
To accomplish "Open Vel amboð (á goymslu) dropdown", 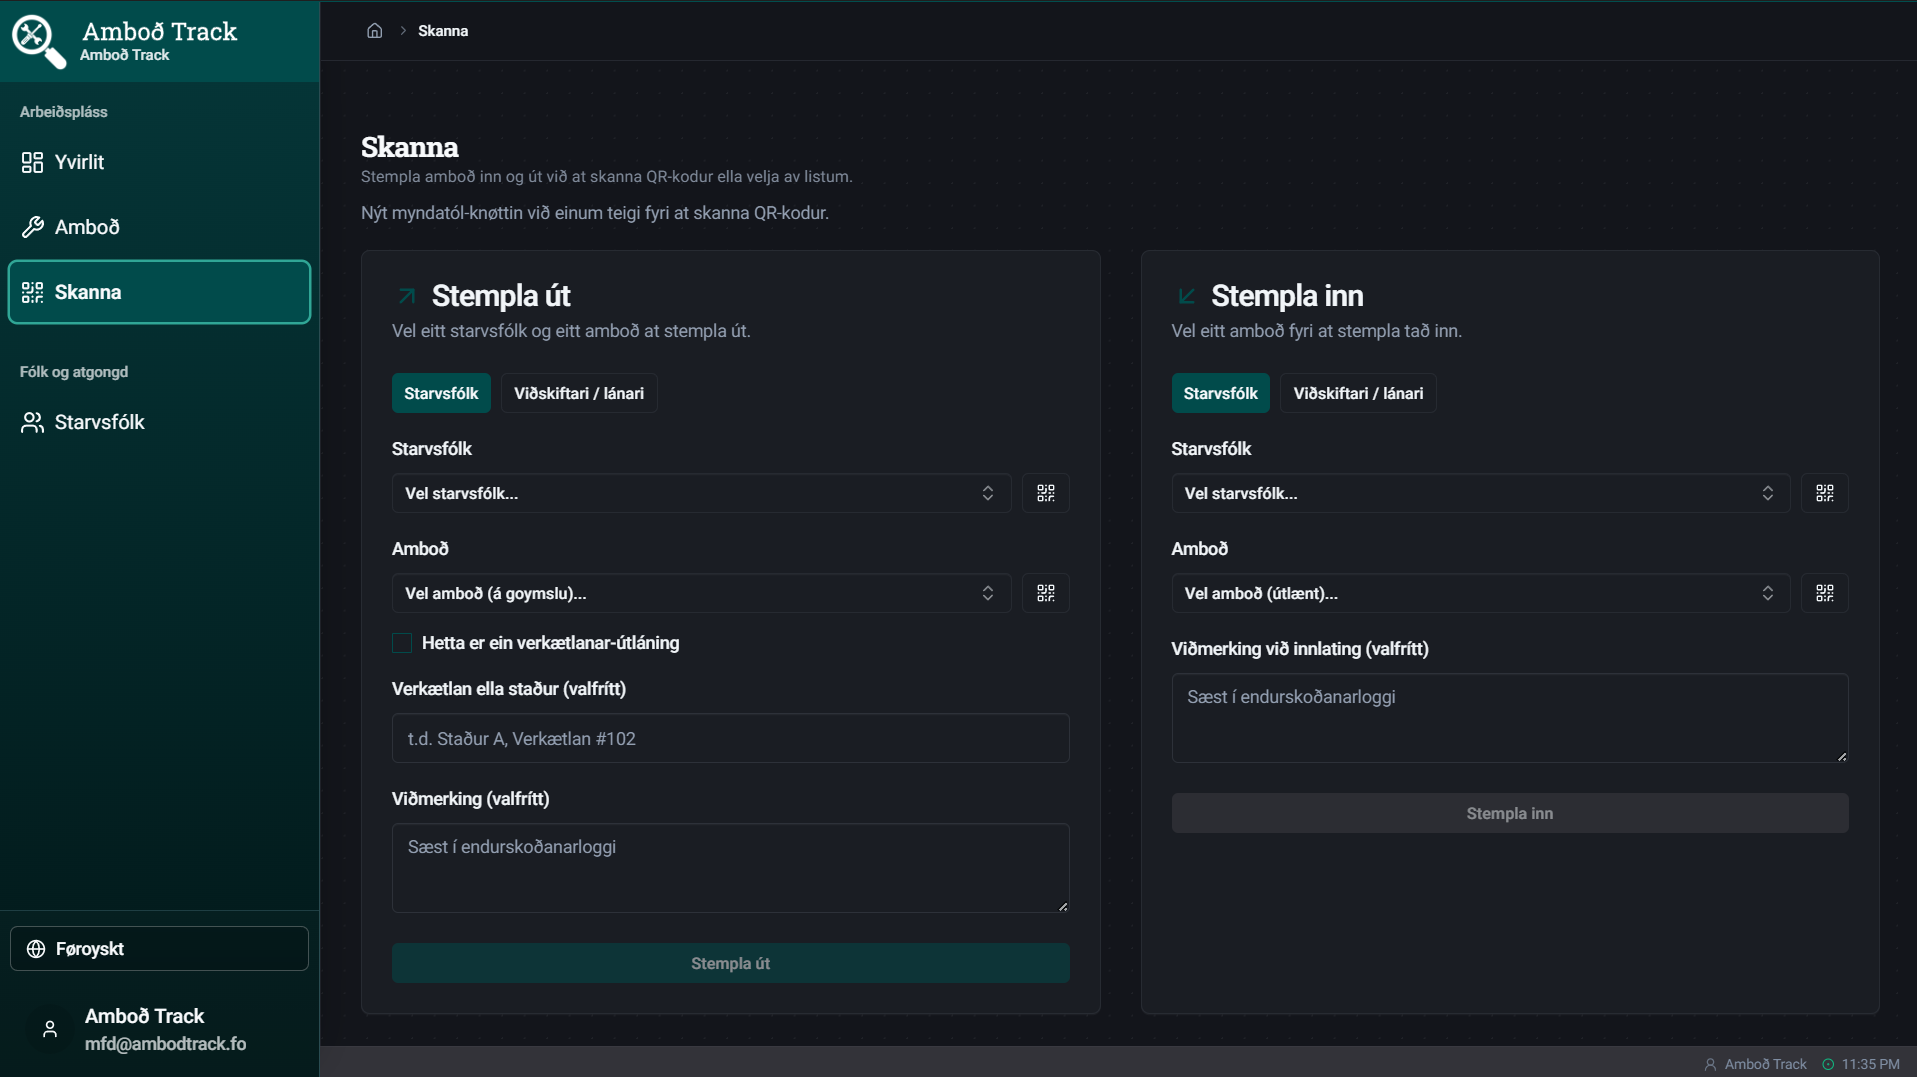I will [x=701, y=593].
